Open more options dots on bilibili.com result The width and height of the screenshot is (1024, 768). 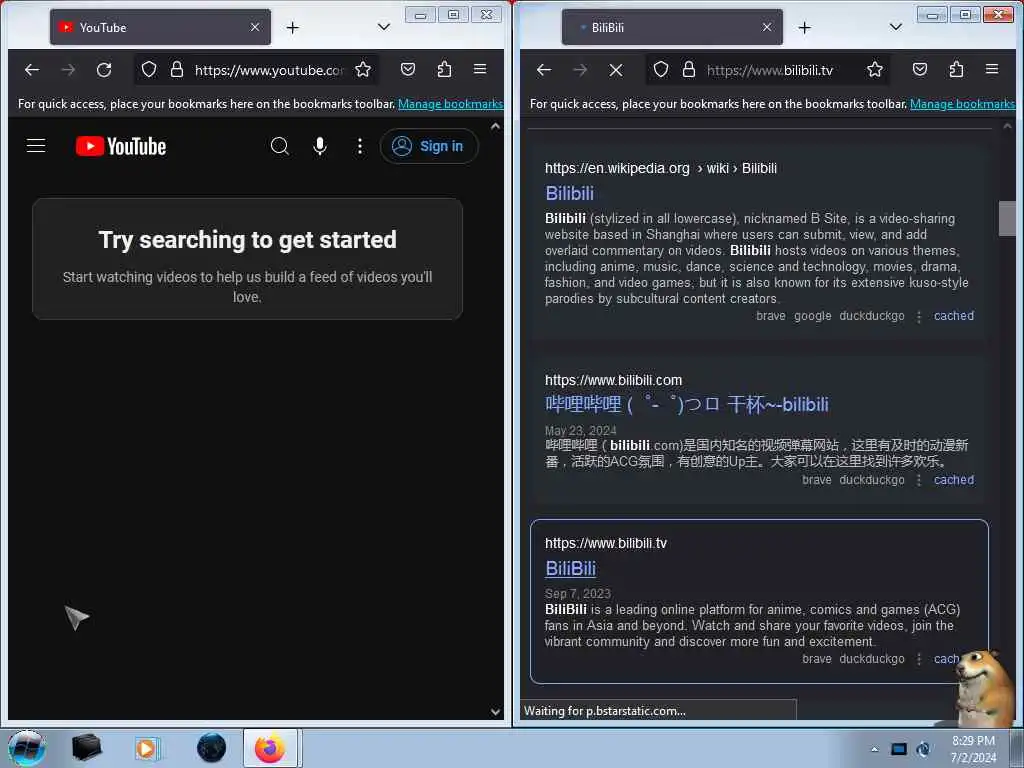[x=919, y=481]
